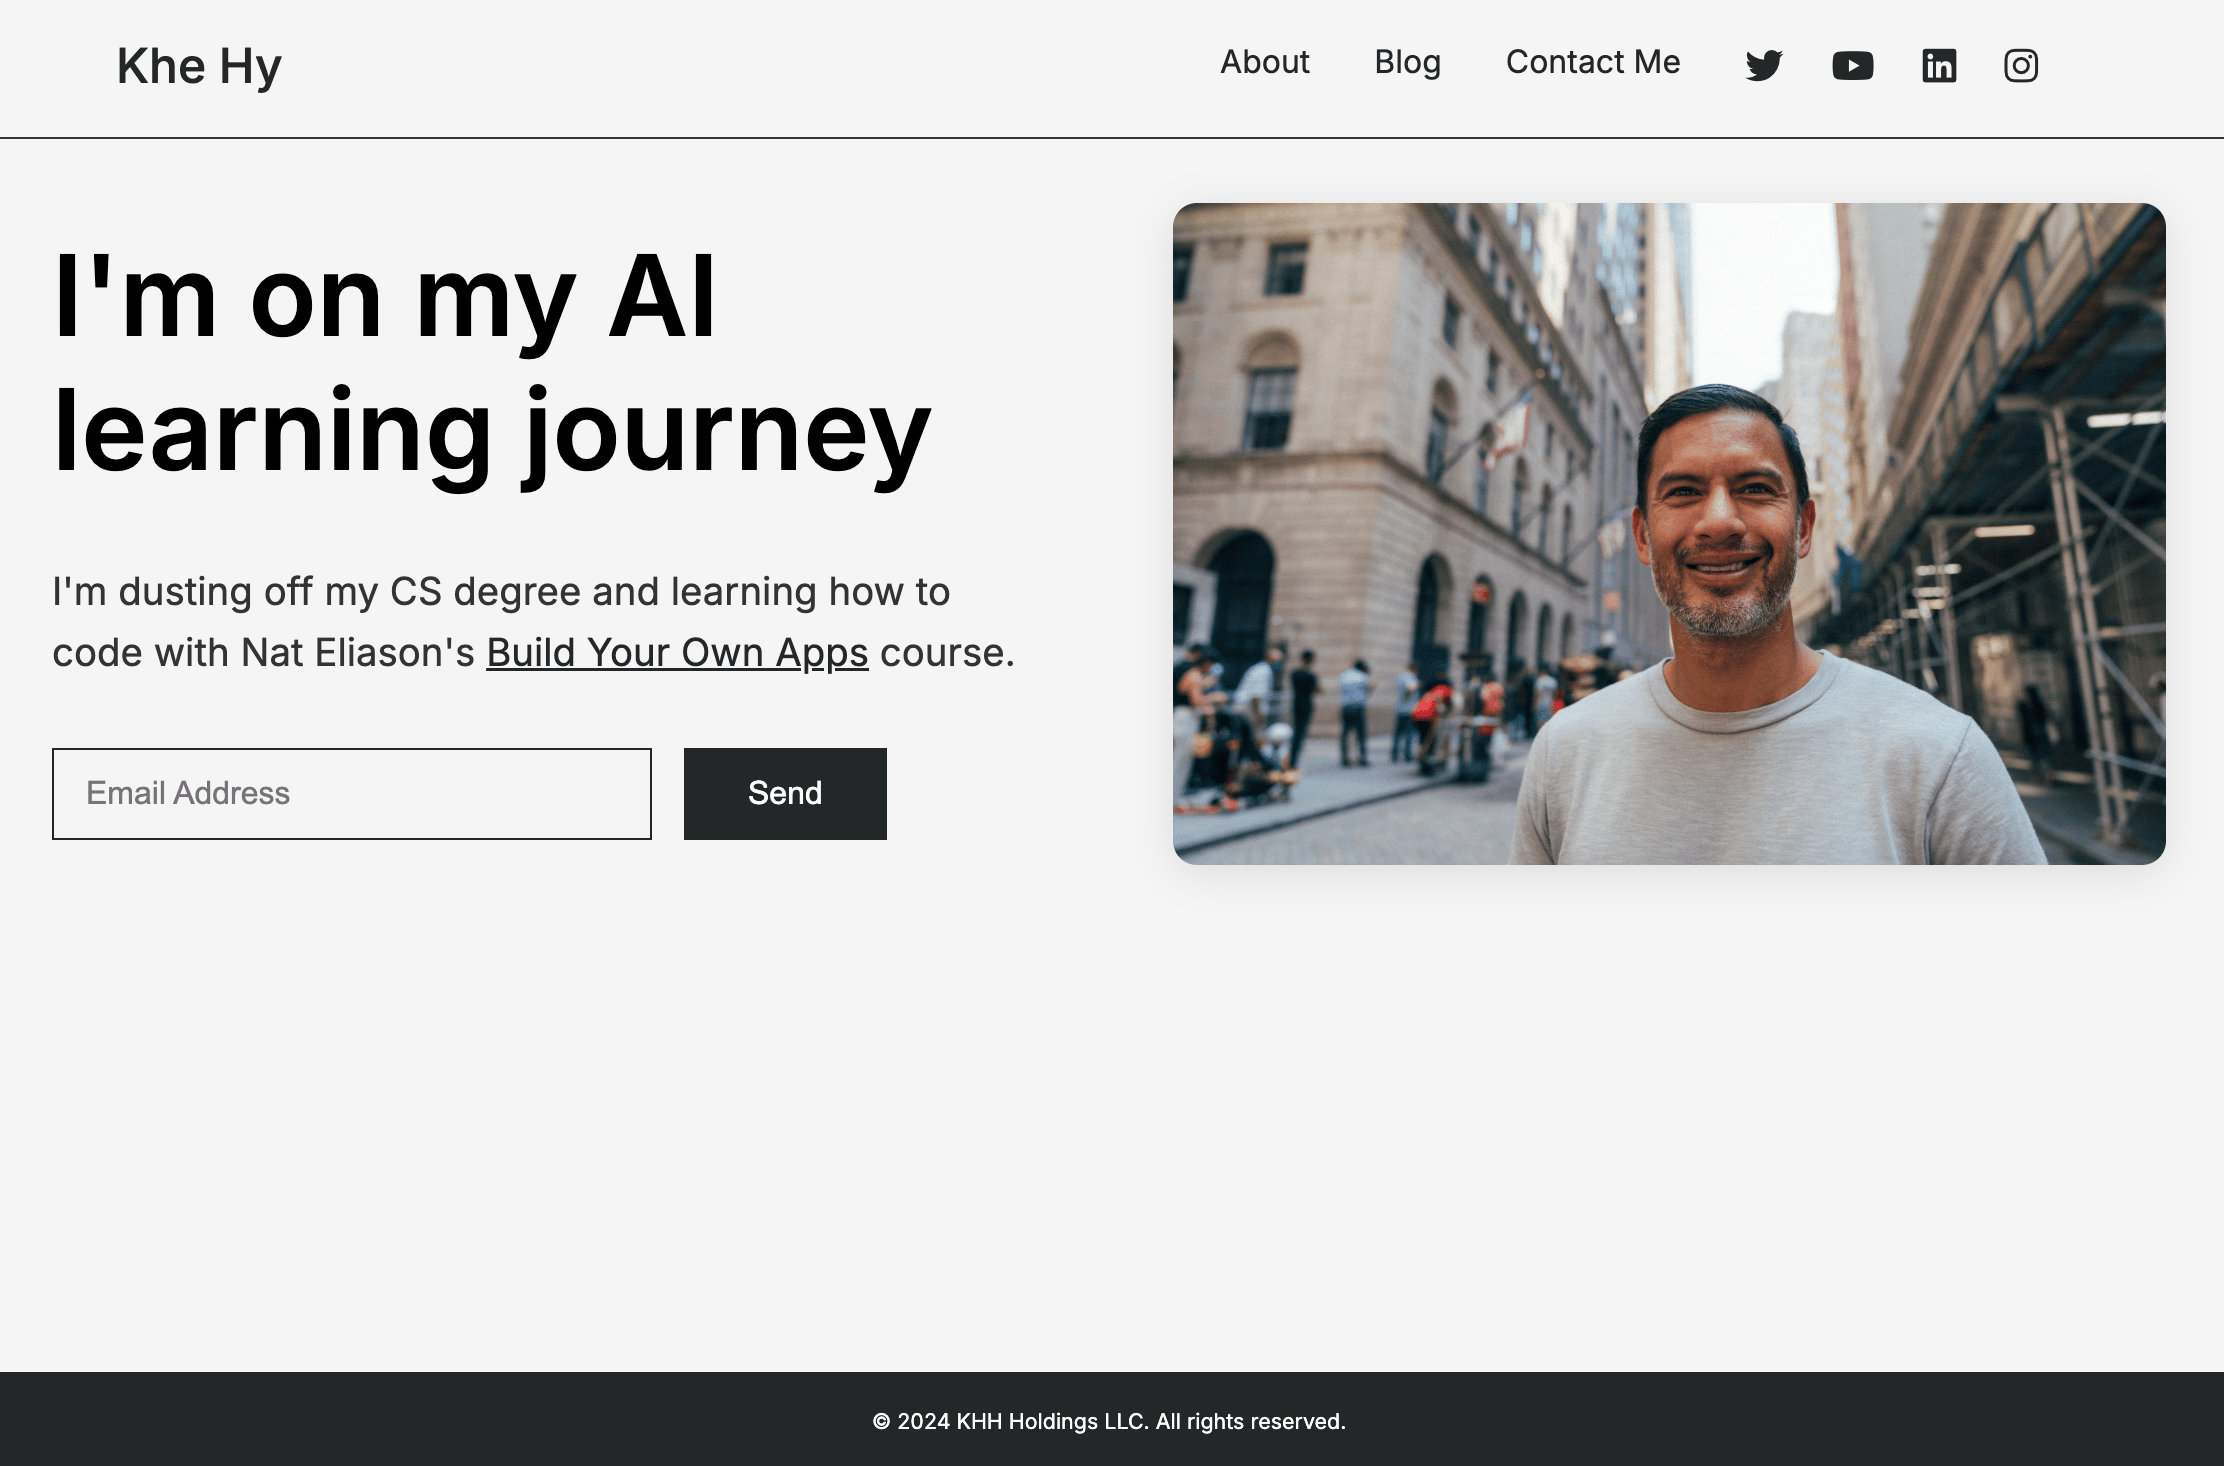The image size is (2224, 1466).
Task: Click the words Nat Eliason's
Action: click(358, 652)
